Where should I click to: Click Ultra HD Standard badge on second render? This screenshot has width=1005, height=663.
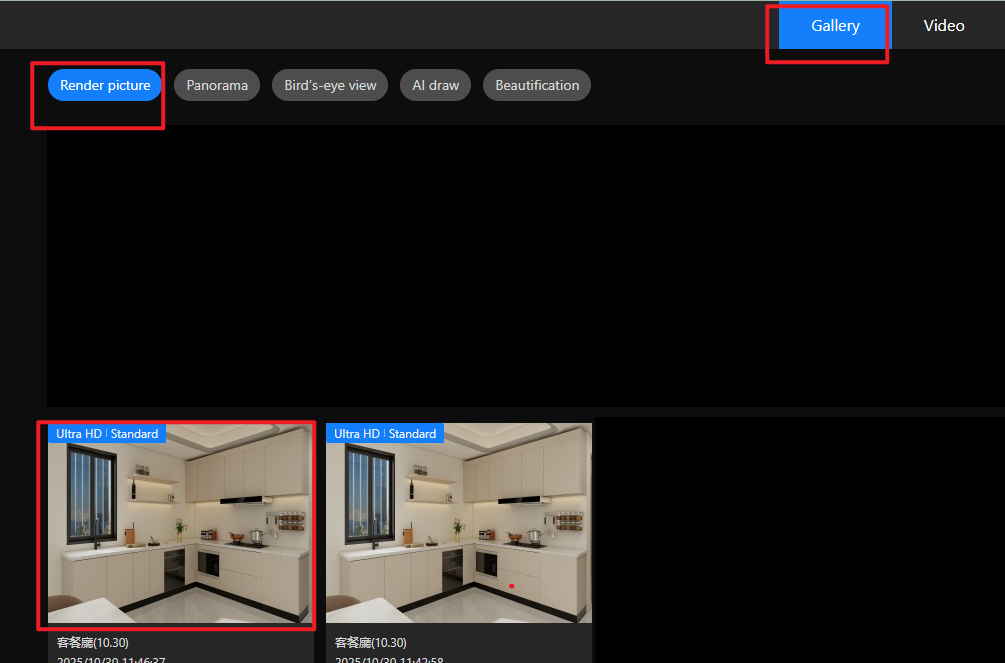point(385,434)
